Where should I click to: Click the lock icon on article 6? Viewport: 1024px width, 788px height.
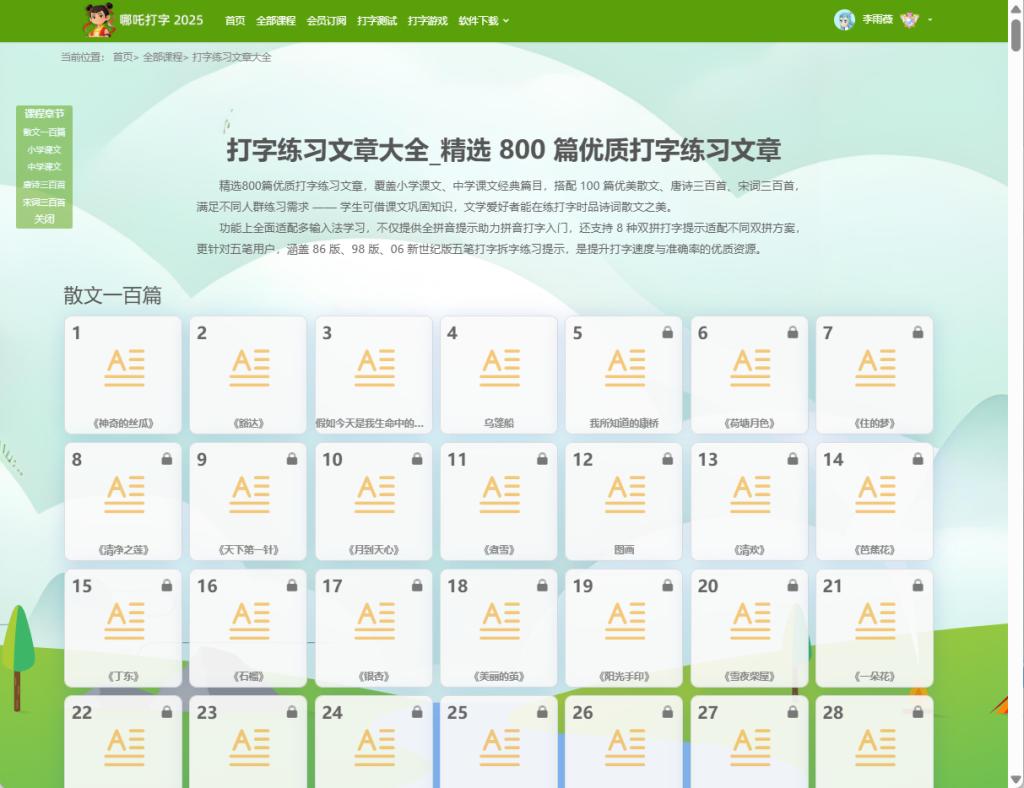(792, 333)
